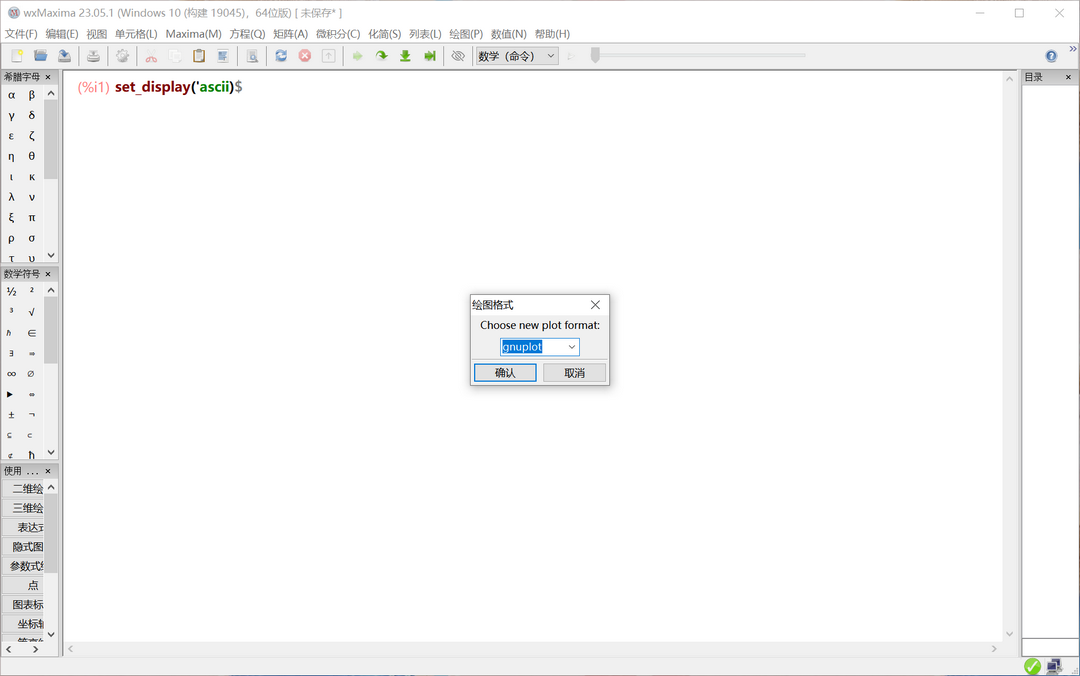Click the blue Help question icon
Viewport: 1080px width, 676px height.
(x=1051, y=56)
